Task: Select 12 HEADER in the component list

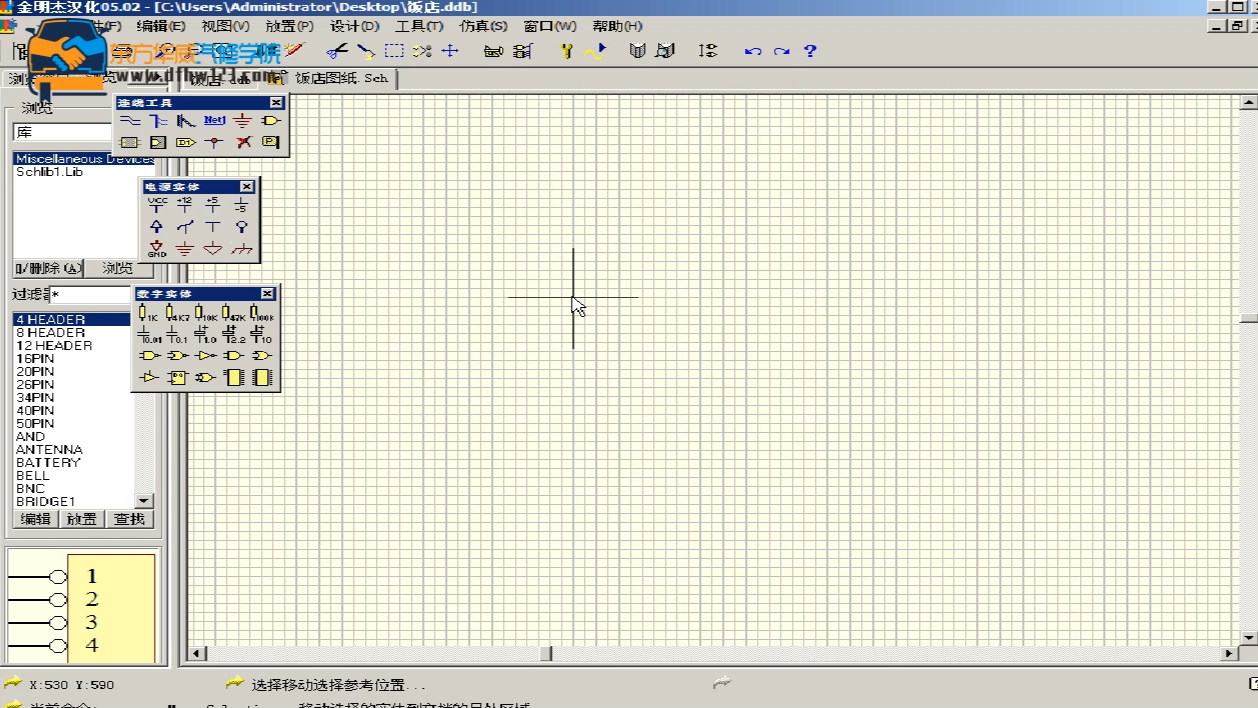Action: pos(54,346)
